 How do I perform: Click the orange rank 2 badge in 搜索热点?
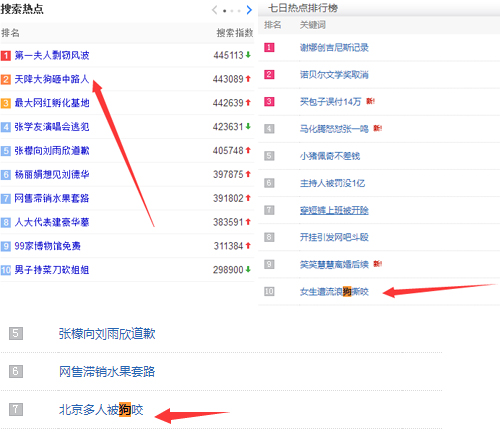(x=6, y=79)
